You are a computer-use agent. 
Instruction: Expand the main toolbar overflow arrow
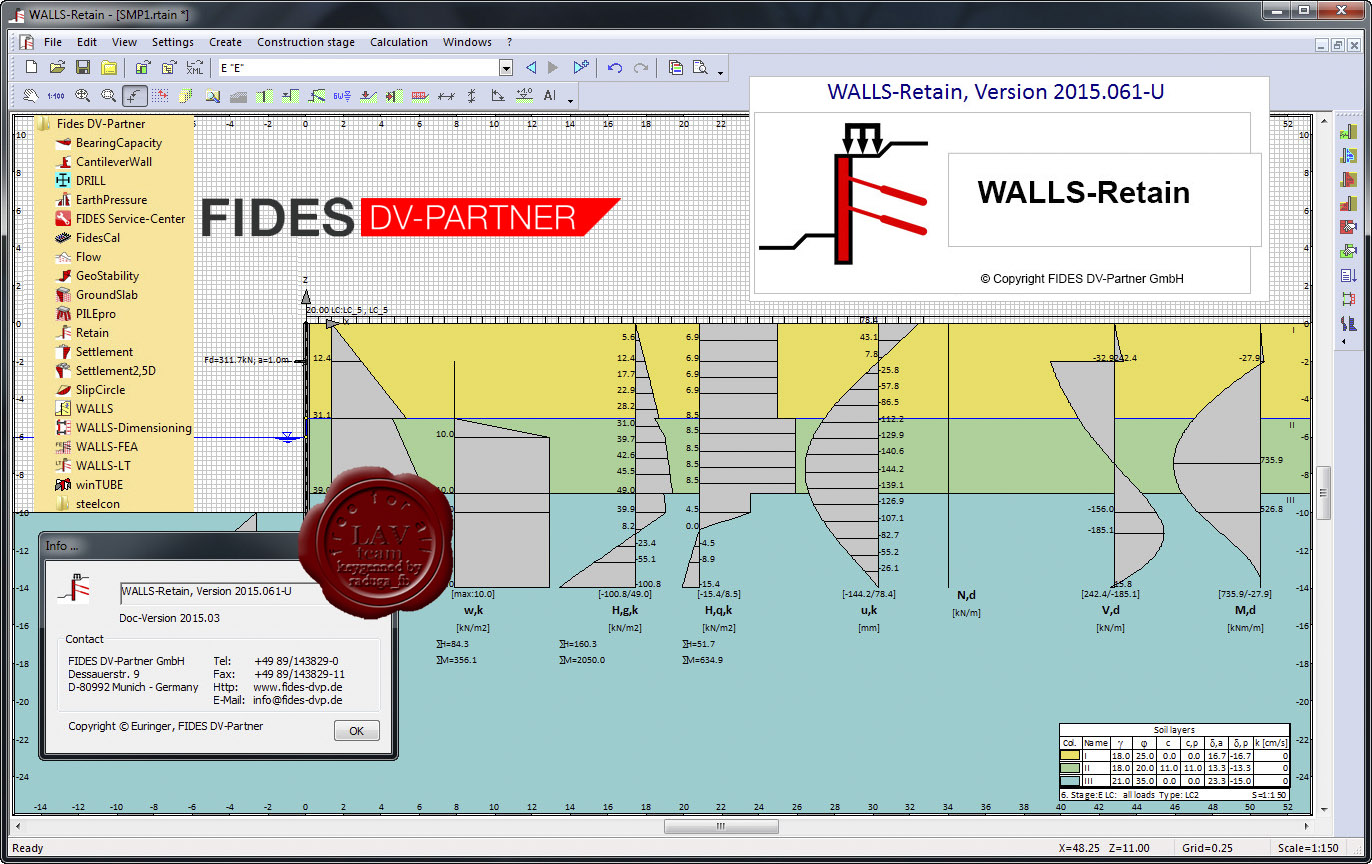coord(722,72)
